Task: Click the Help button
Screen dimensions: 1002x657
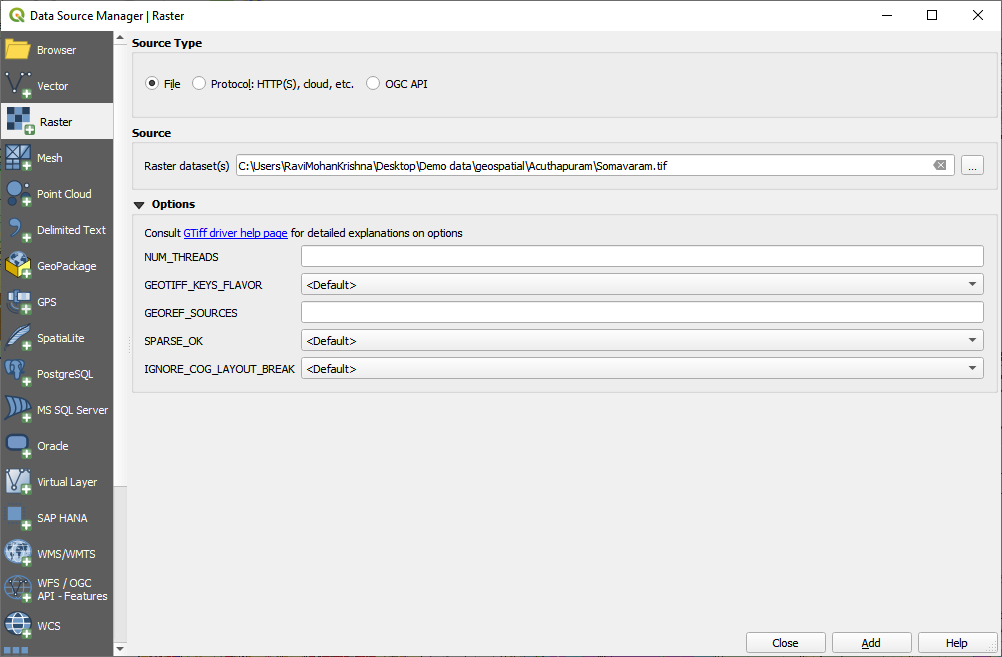Action: 957,643
